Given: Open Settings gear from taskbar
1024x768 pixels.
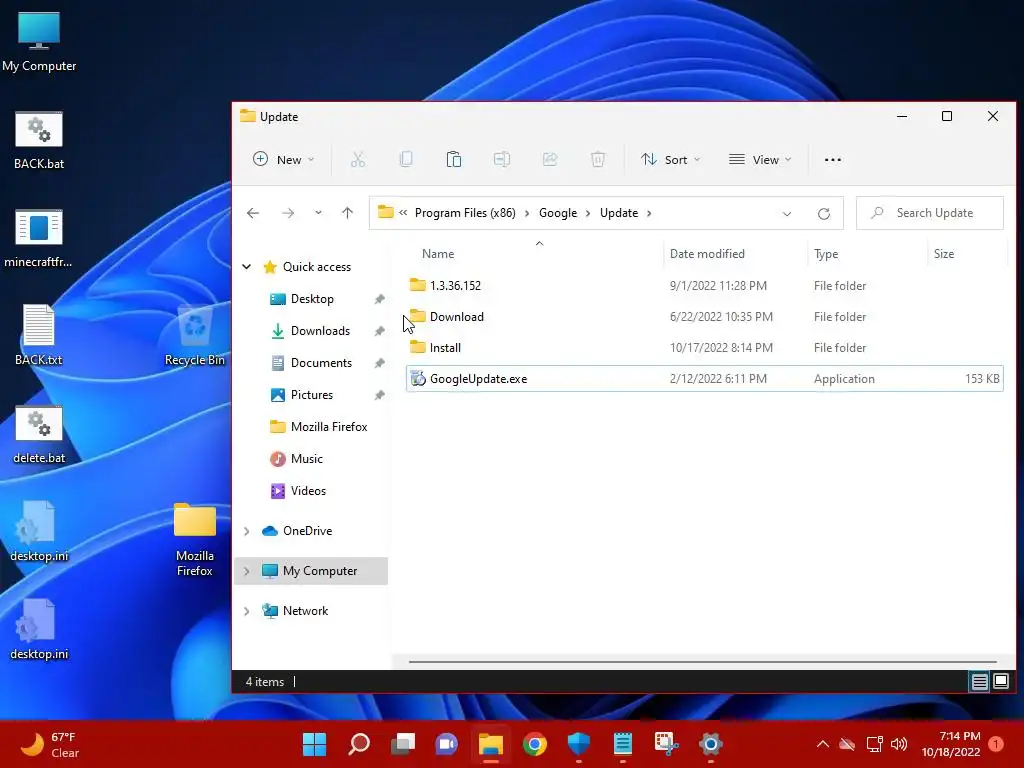Looking at the screenshot, I should 711,744.
